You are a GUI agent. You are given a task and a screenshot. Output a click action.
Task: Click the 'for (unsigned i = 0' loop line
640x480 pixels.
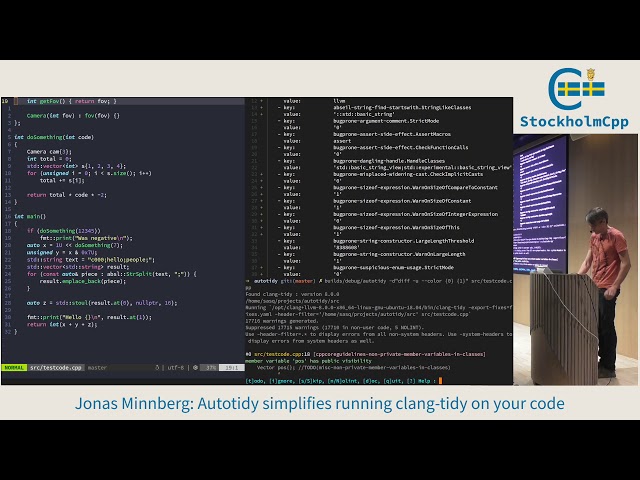89,173
